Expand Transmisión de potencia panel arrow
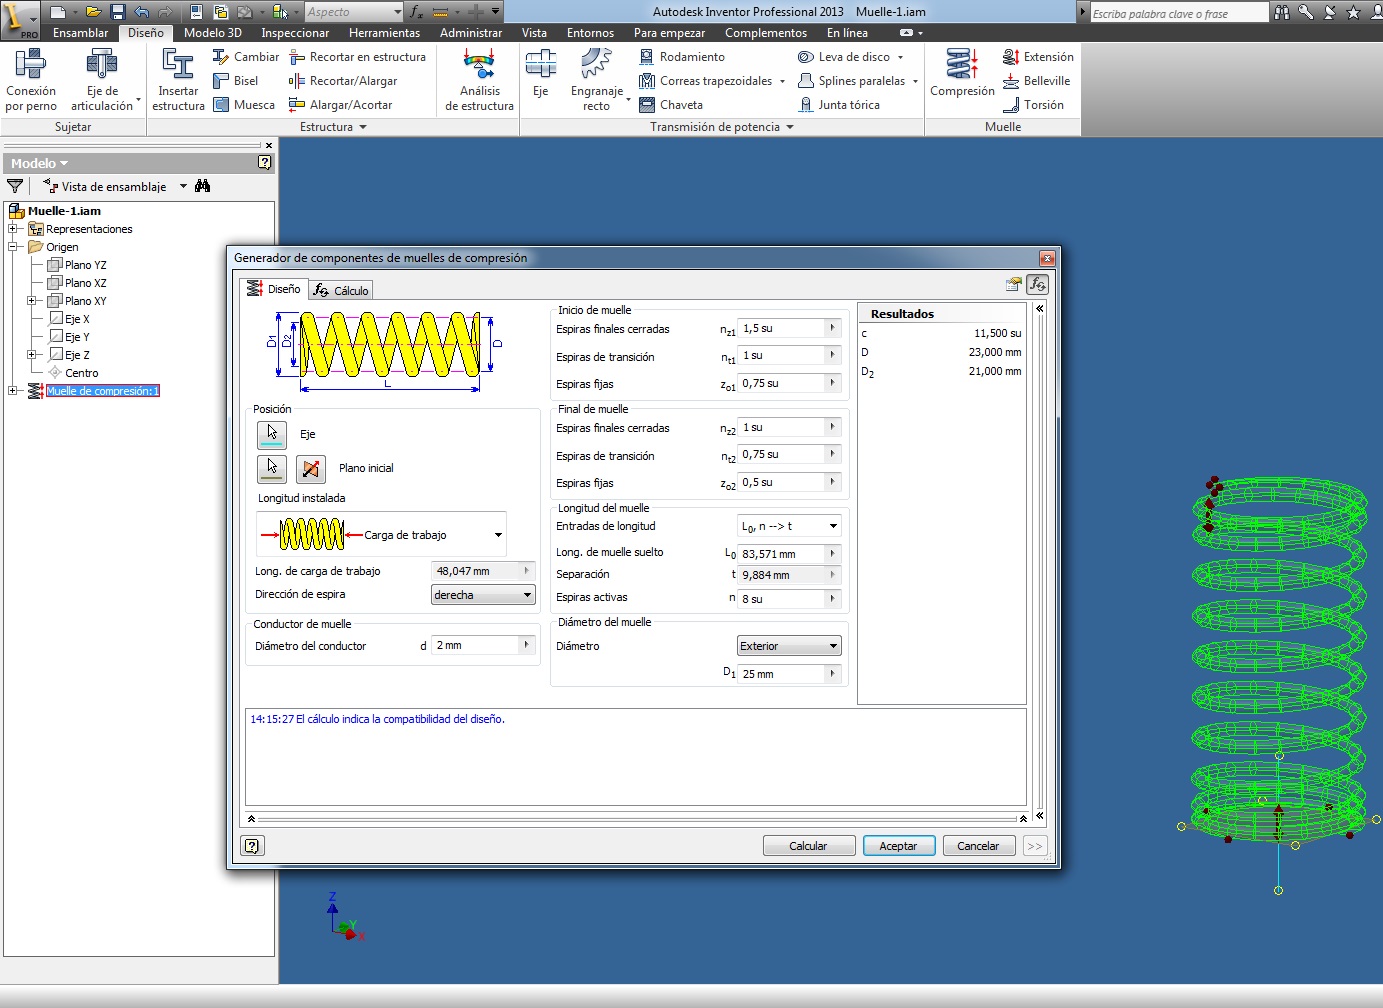The width and height of the screenshot is (1383, 1008). [790, 127]
